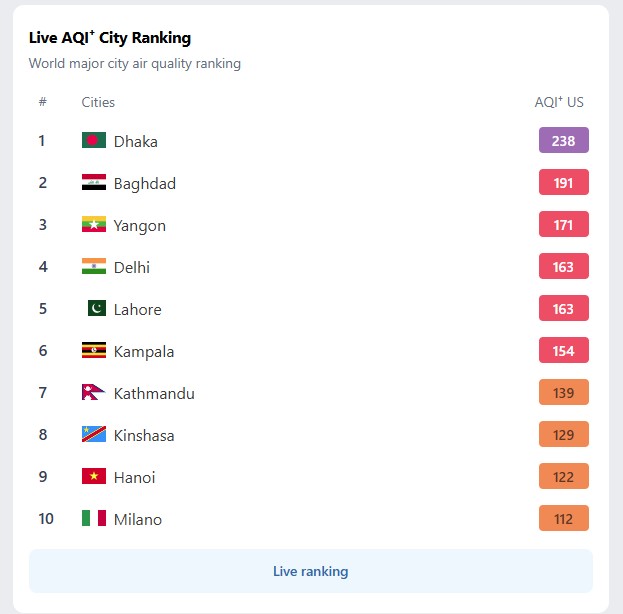Click the Cities column header

click(x=98, y=103)
